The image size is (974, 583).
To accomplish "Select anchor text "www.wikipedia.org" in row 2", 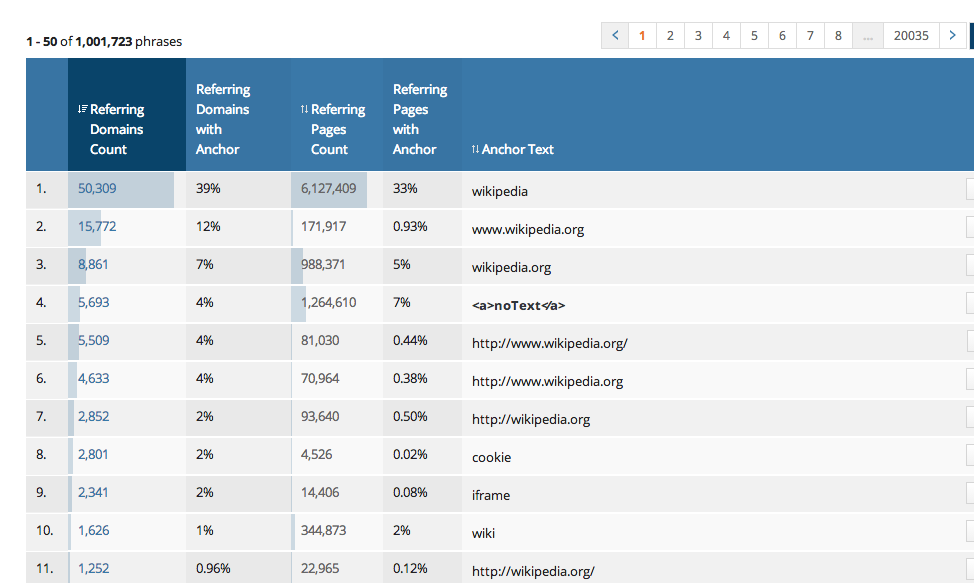I will tap(528, 229).
